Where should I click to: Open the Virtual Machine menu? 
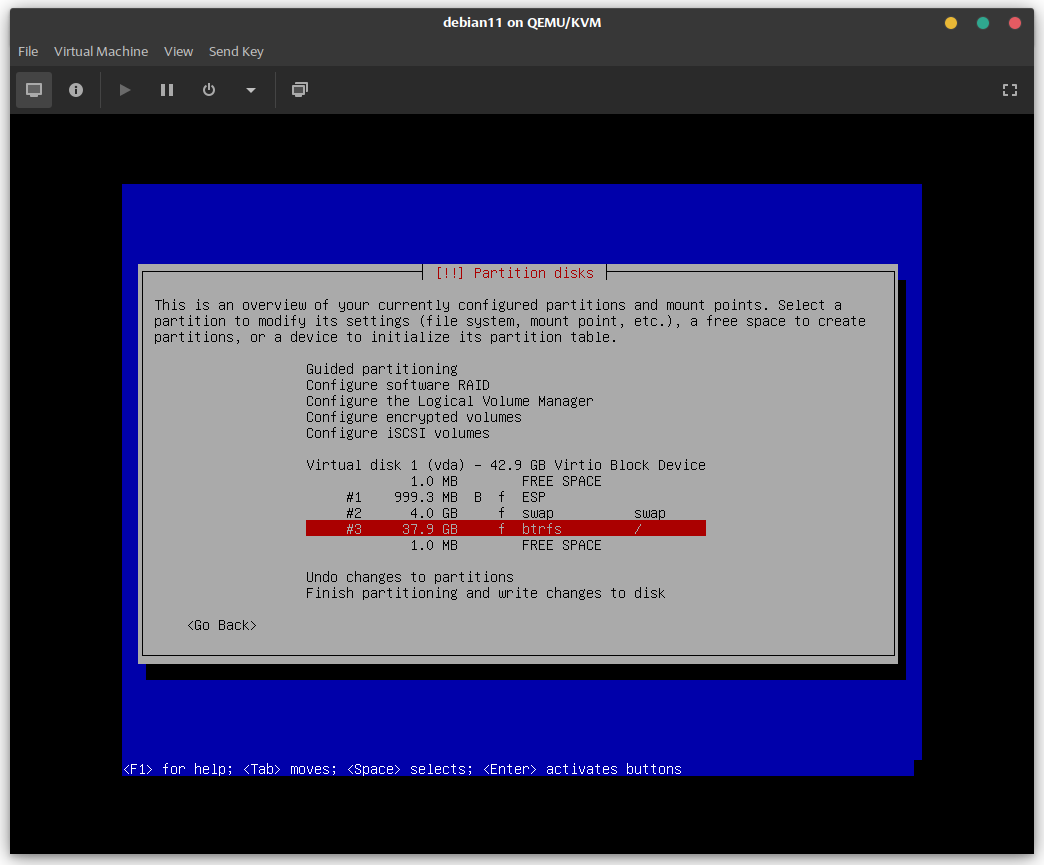pos(101,51)
